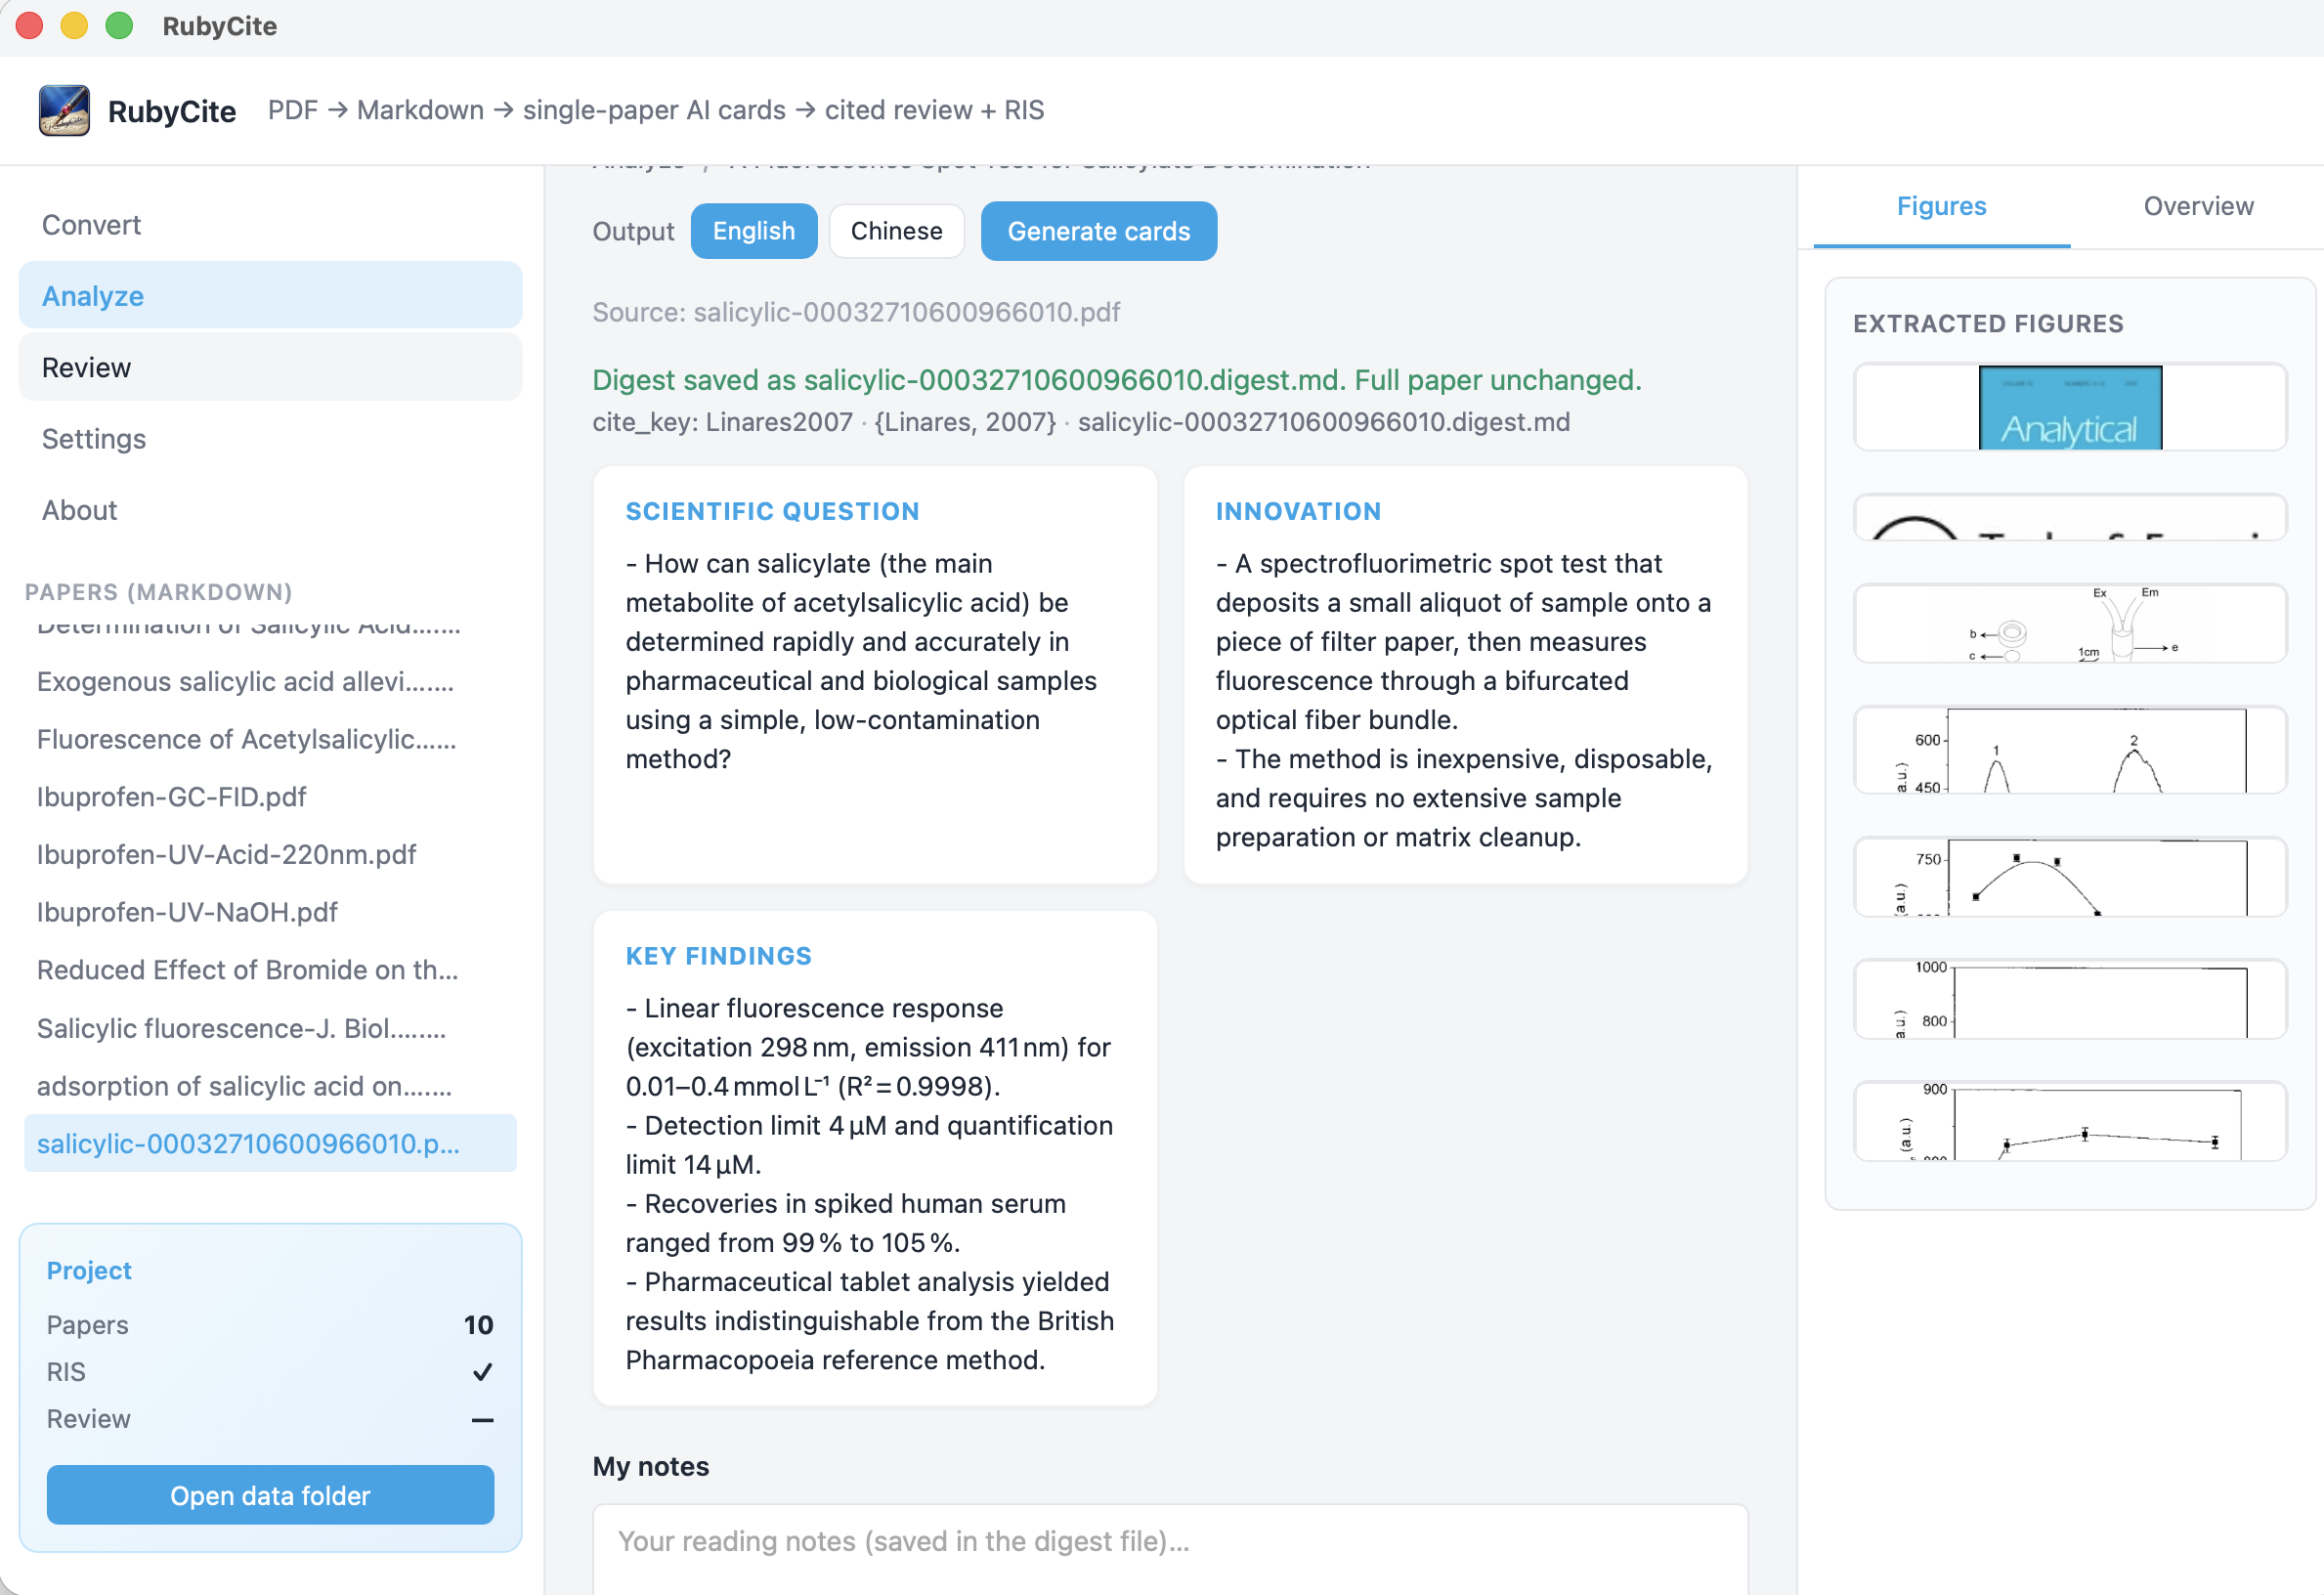Click the SCIENTIFIC QUESTION card heading
The width and height of the screenshot is (2324, 1595).
pyautogui.click(x=772, y=511)
